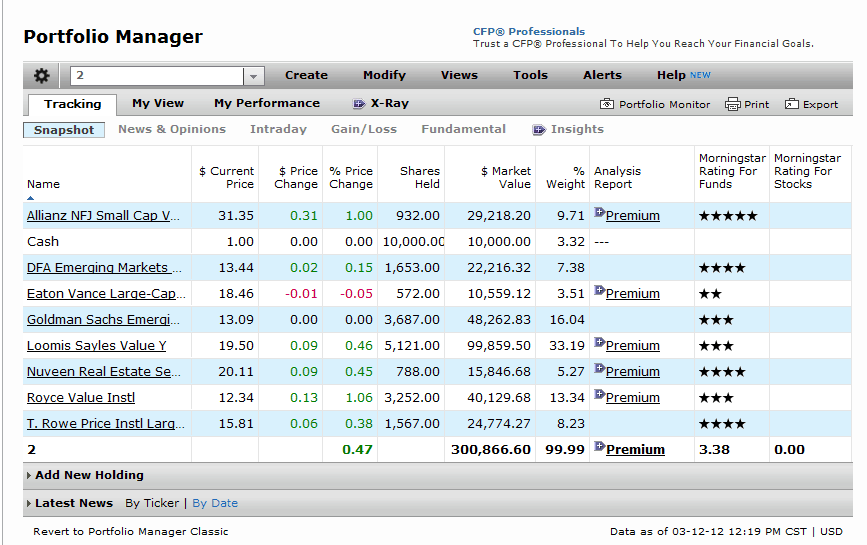Click the Insights tab icon
The width and height of the screenshot is (867, 545).
[x=539, y=130]
